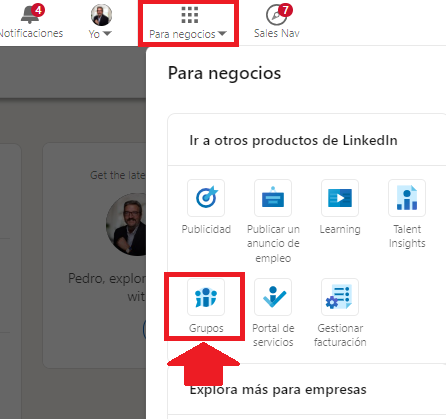This screenshot has height=419, width=446.
Task: Open the Grupos people icon
Action: pos(206,297)
